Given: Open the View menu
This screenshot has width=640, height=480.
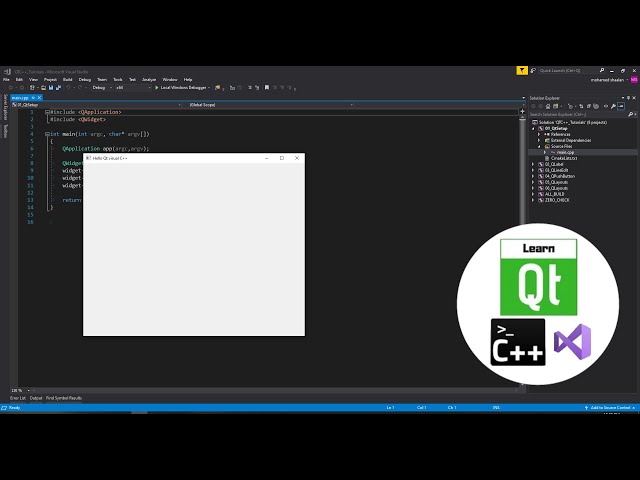Looking at the screenshot, I should pyautogui.click(x=33, y=80).
